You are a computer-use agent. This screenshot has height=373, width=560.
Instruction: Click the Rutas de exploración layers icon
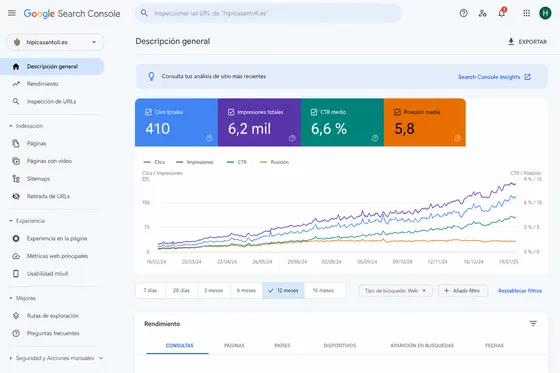click(16, 316)
